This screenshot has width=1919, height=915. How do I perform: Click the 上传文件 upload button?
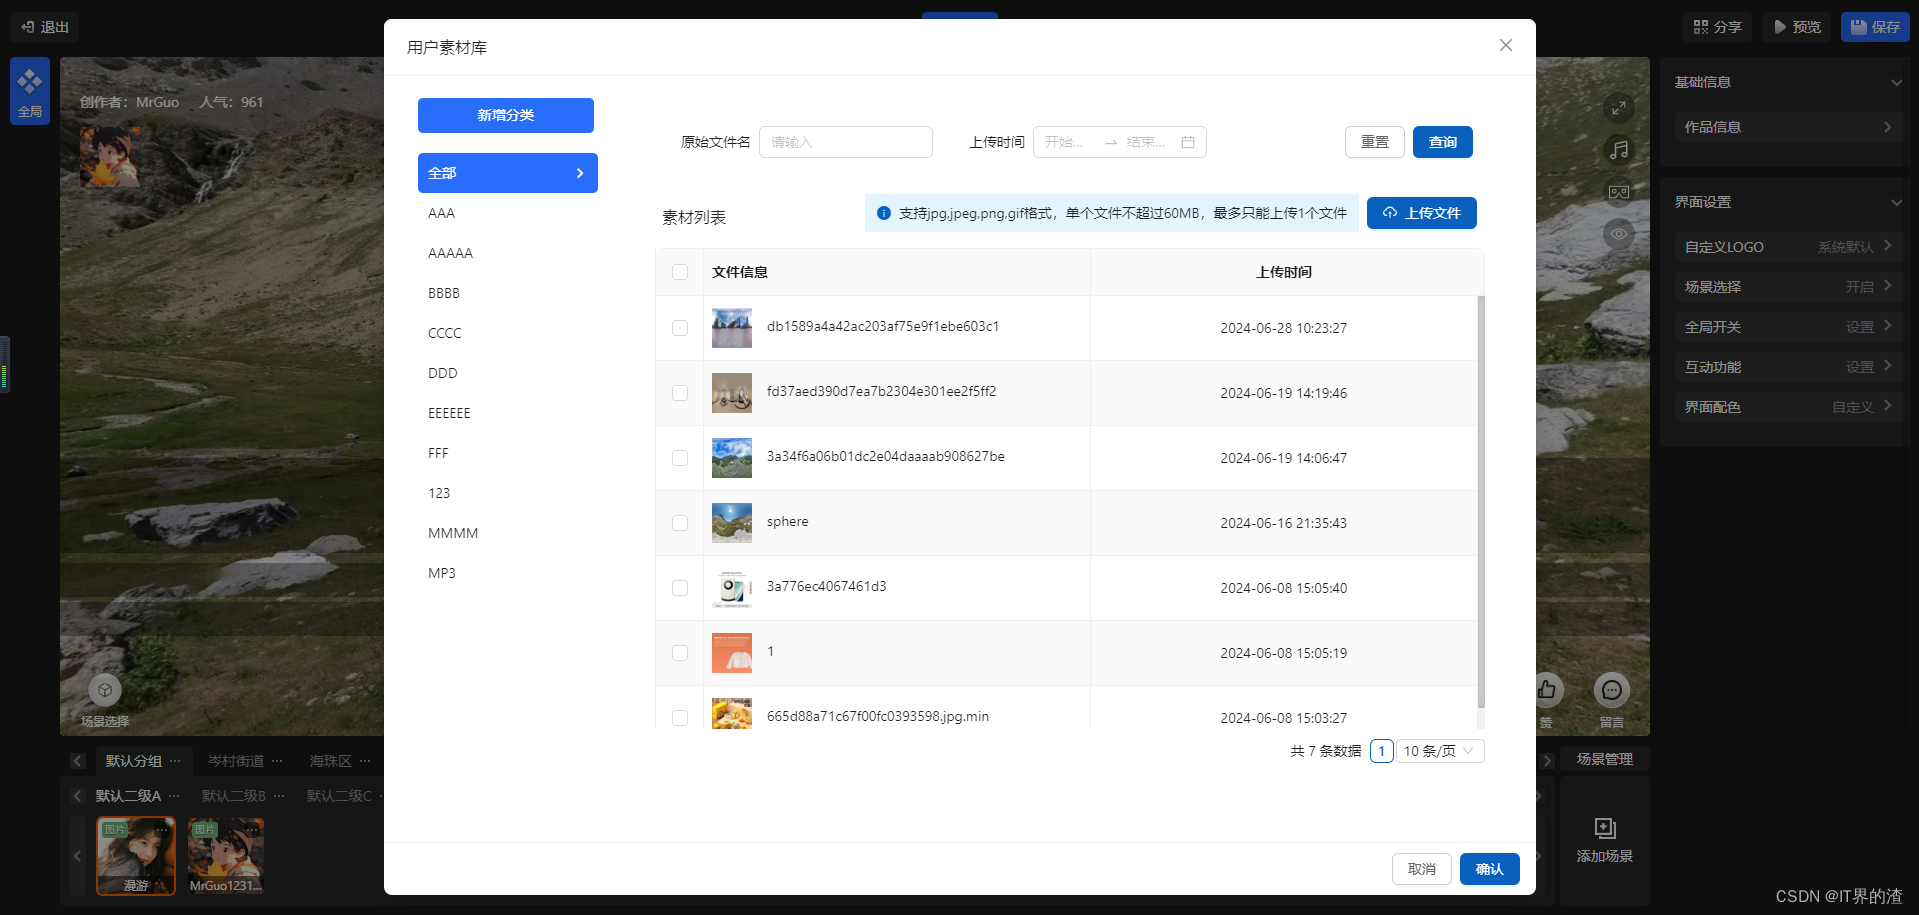[1422, 213]
